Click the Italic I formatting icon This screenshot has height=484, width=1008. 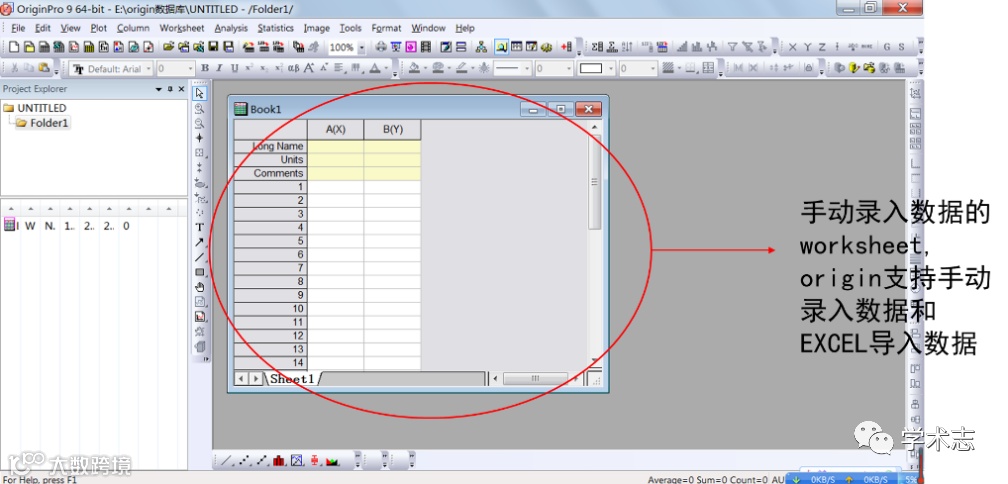(219, 68)
